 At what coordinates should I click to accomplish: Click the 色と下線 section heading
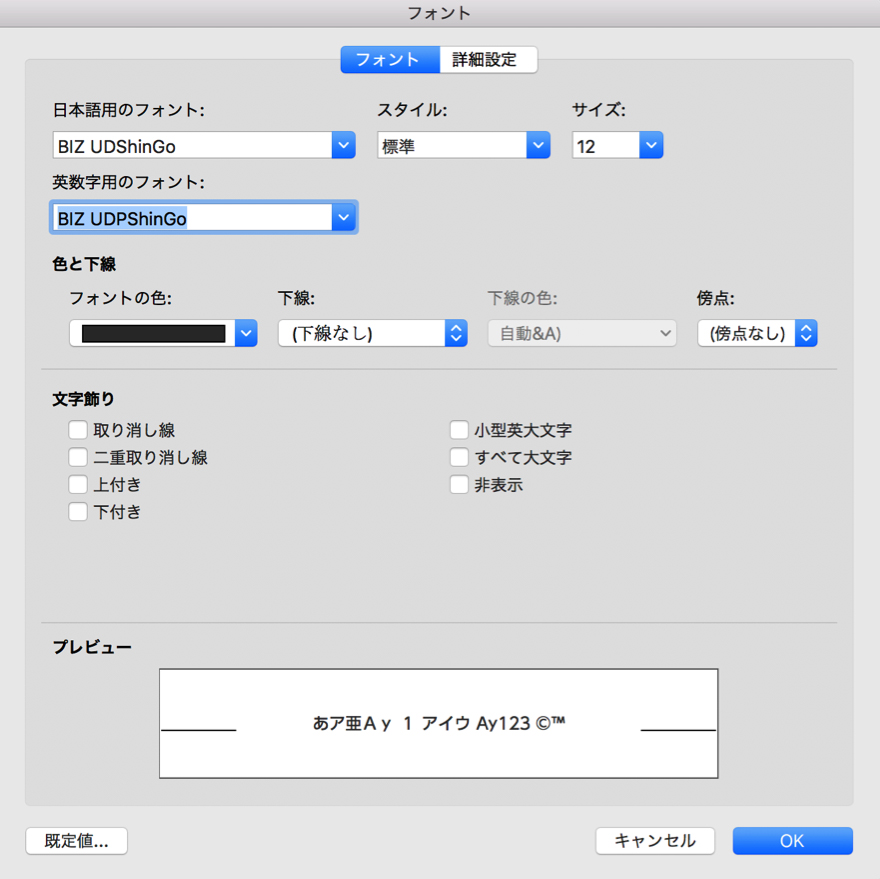(84, 264)
